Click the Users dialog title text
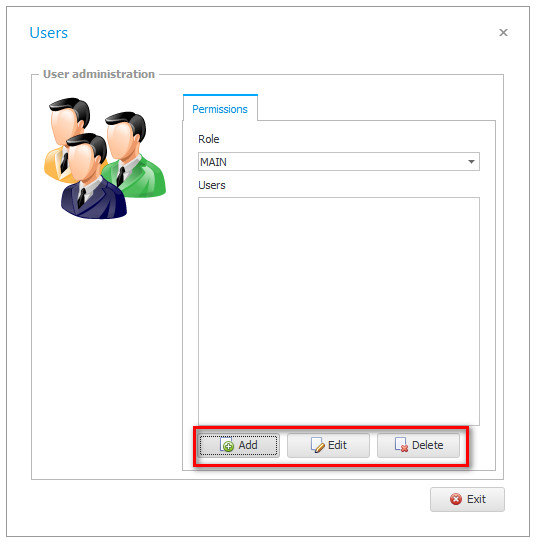The height and width of the screenshot is (541, 541). click(x=49, y=33)
